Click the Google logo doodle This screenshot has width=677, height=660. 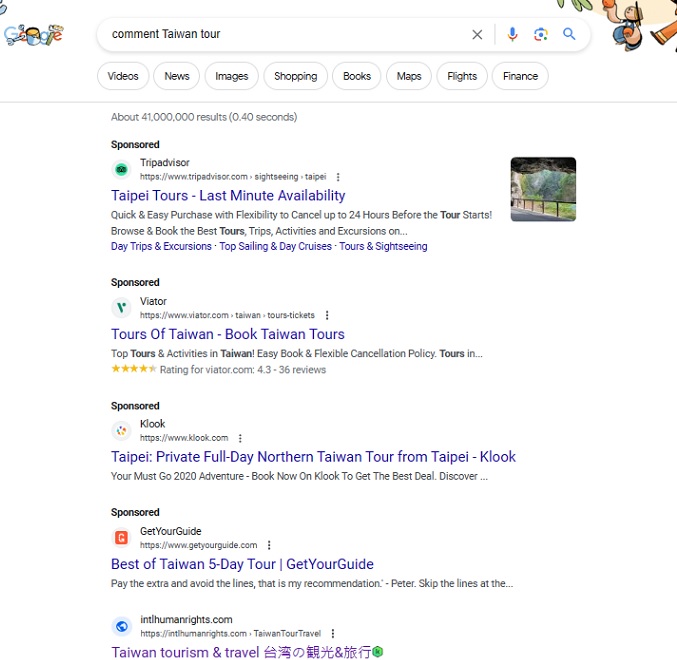click(x=33, y=35)
